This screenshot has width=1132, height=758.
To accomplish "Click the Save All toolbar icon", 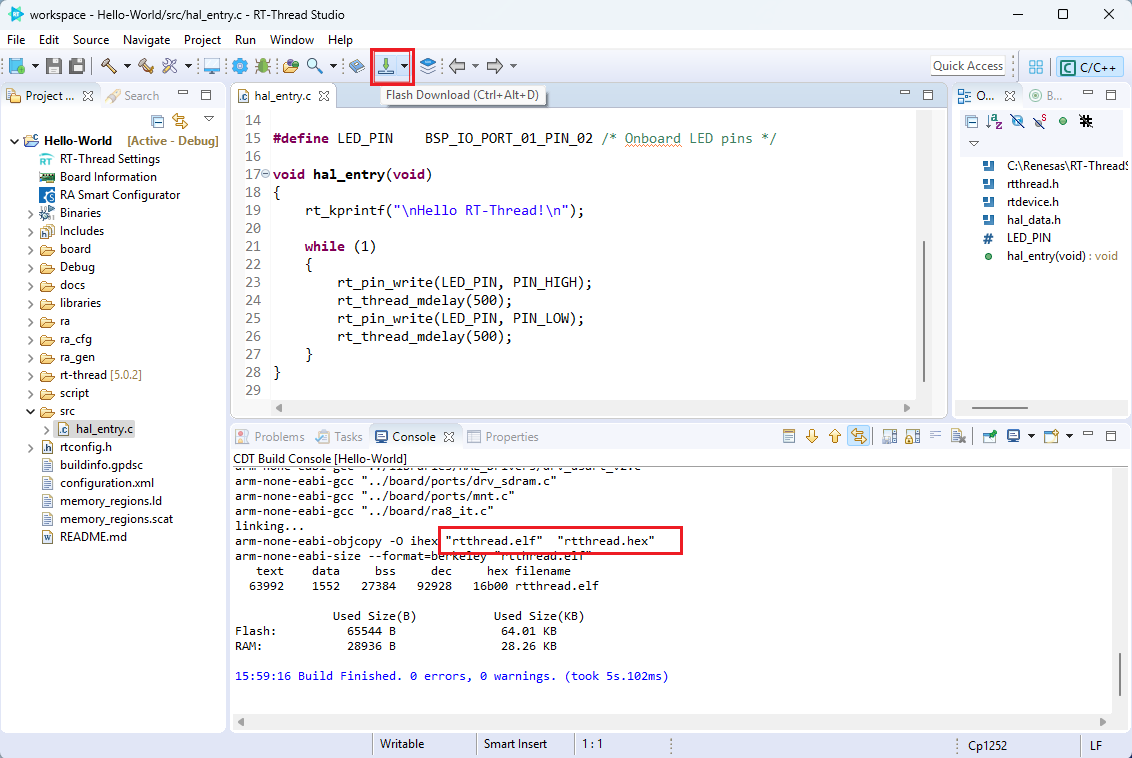I will tap(77, 66).
